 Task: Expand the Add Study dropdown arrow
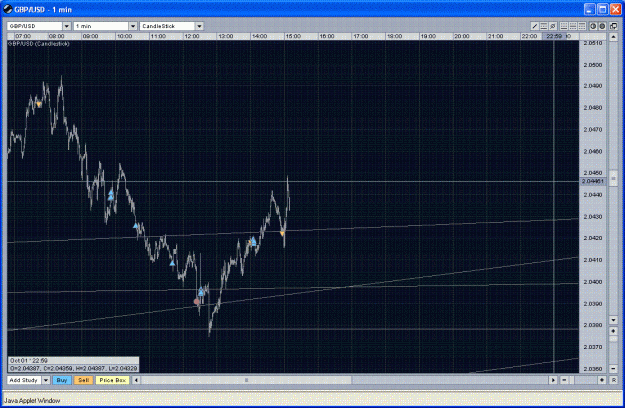pos(46,380)
